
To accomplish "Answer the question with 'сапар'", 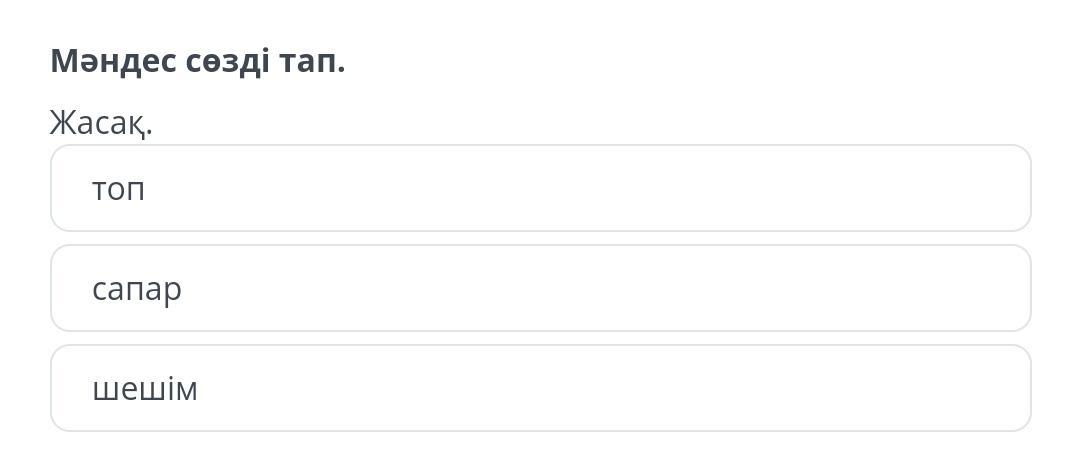I will [x=540, y=288].
